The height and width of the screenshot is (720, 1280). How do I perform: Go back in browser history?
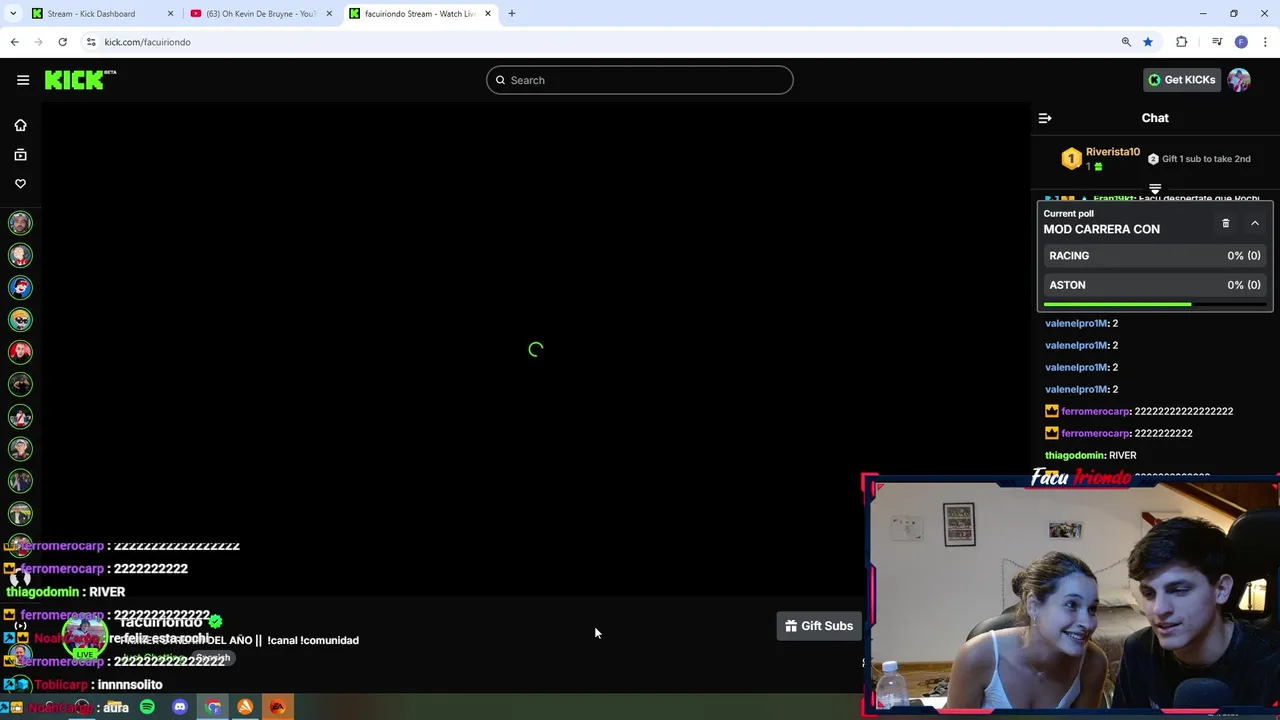tap(14, 42)
